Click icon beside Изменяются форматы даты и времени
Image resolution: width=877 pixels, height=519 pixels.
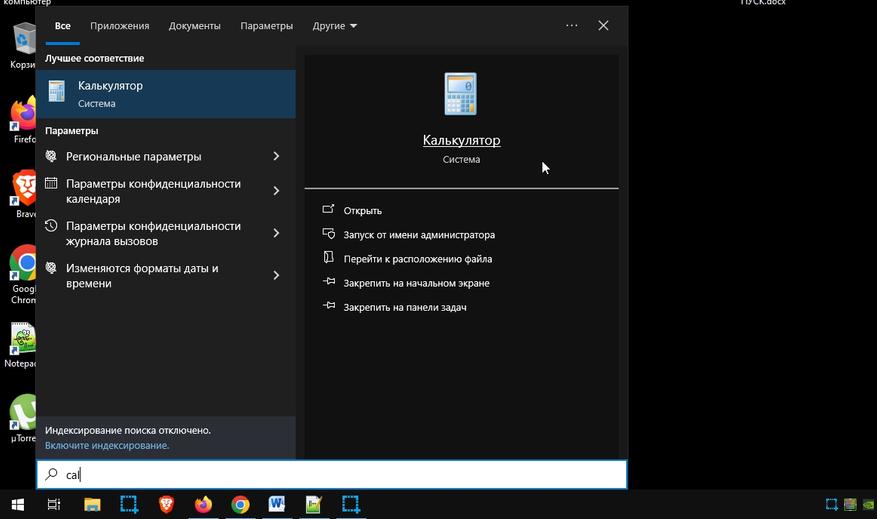pos(51,267)
